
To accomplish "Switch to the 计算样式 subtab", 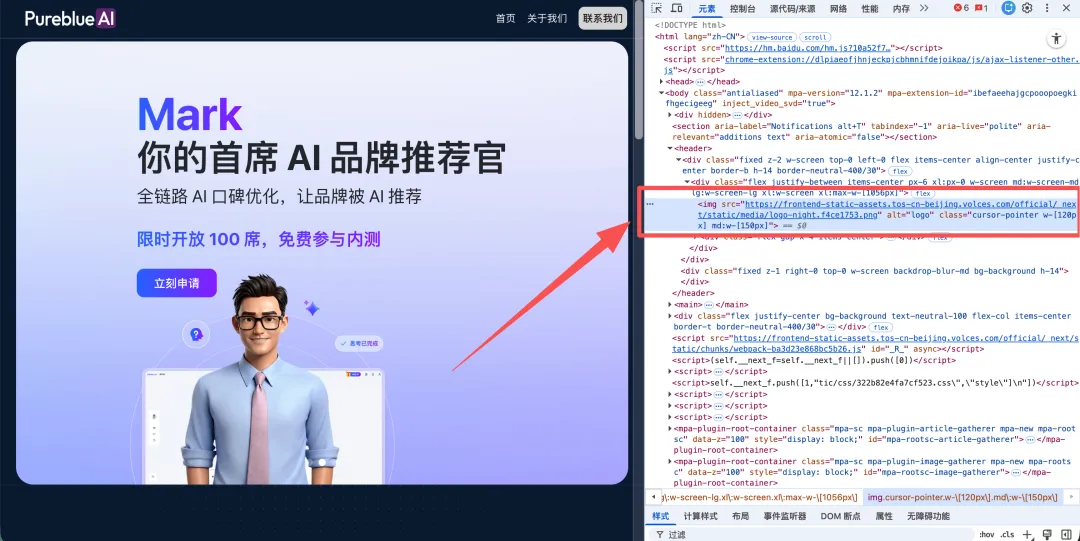I will (x=700, y=516).
